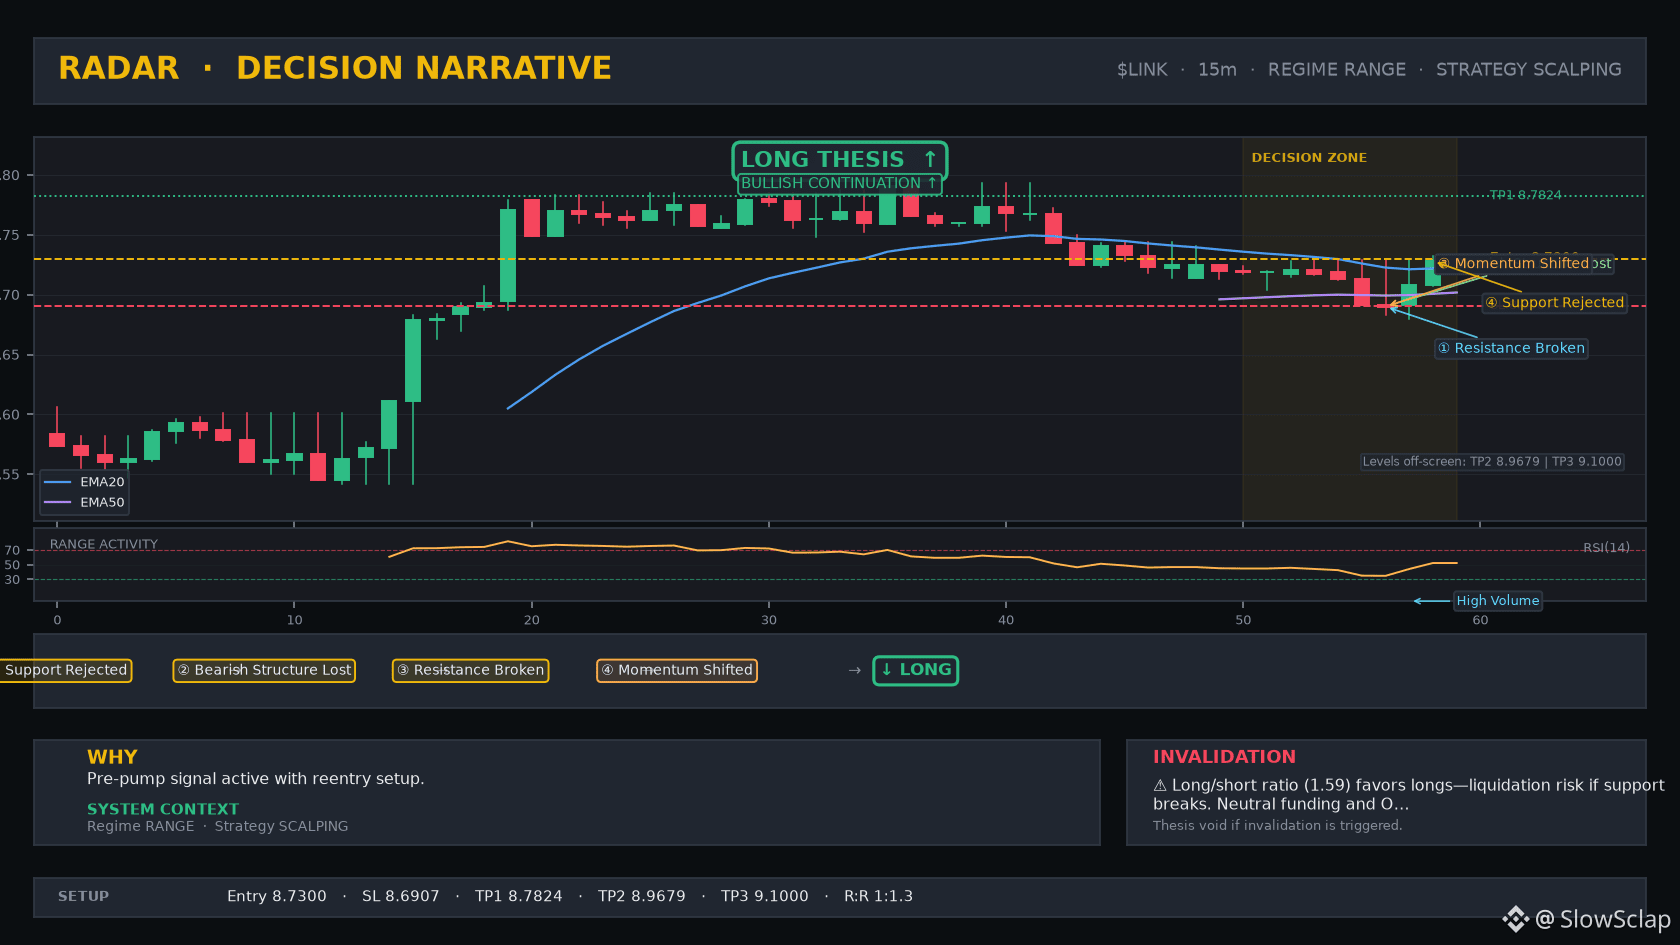The image size is (1680, 945).
Task: Click the WHY heading
Action: coord(112,757)
